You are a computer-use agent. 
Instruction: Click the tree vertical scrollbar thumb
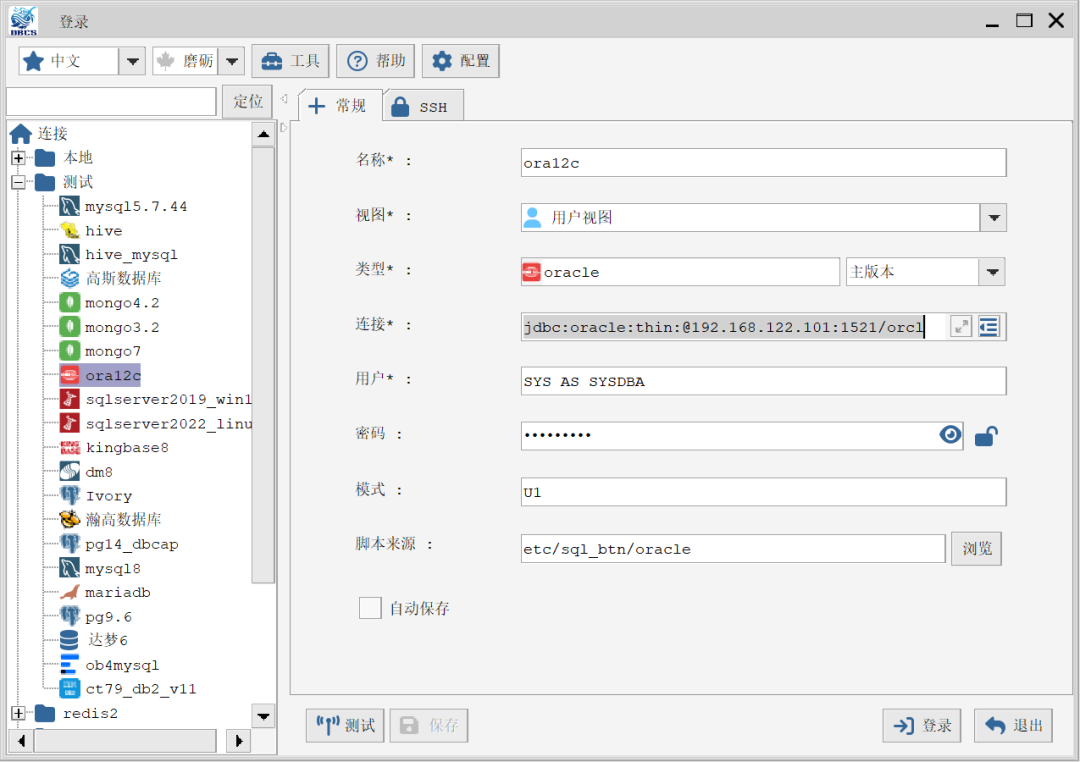[x=263, y=365]
